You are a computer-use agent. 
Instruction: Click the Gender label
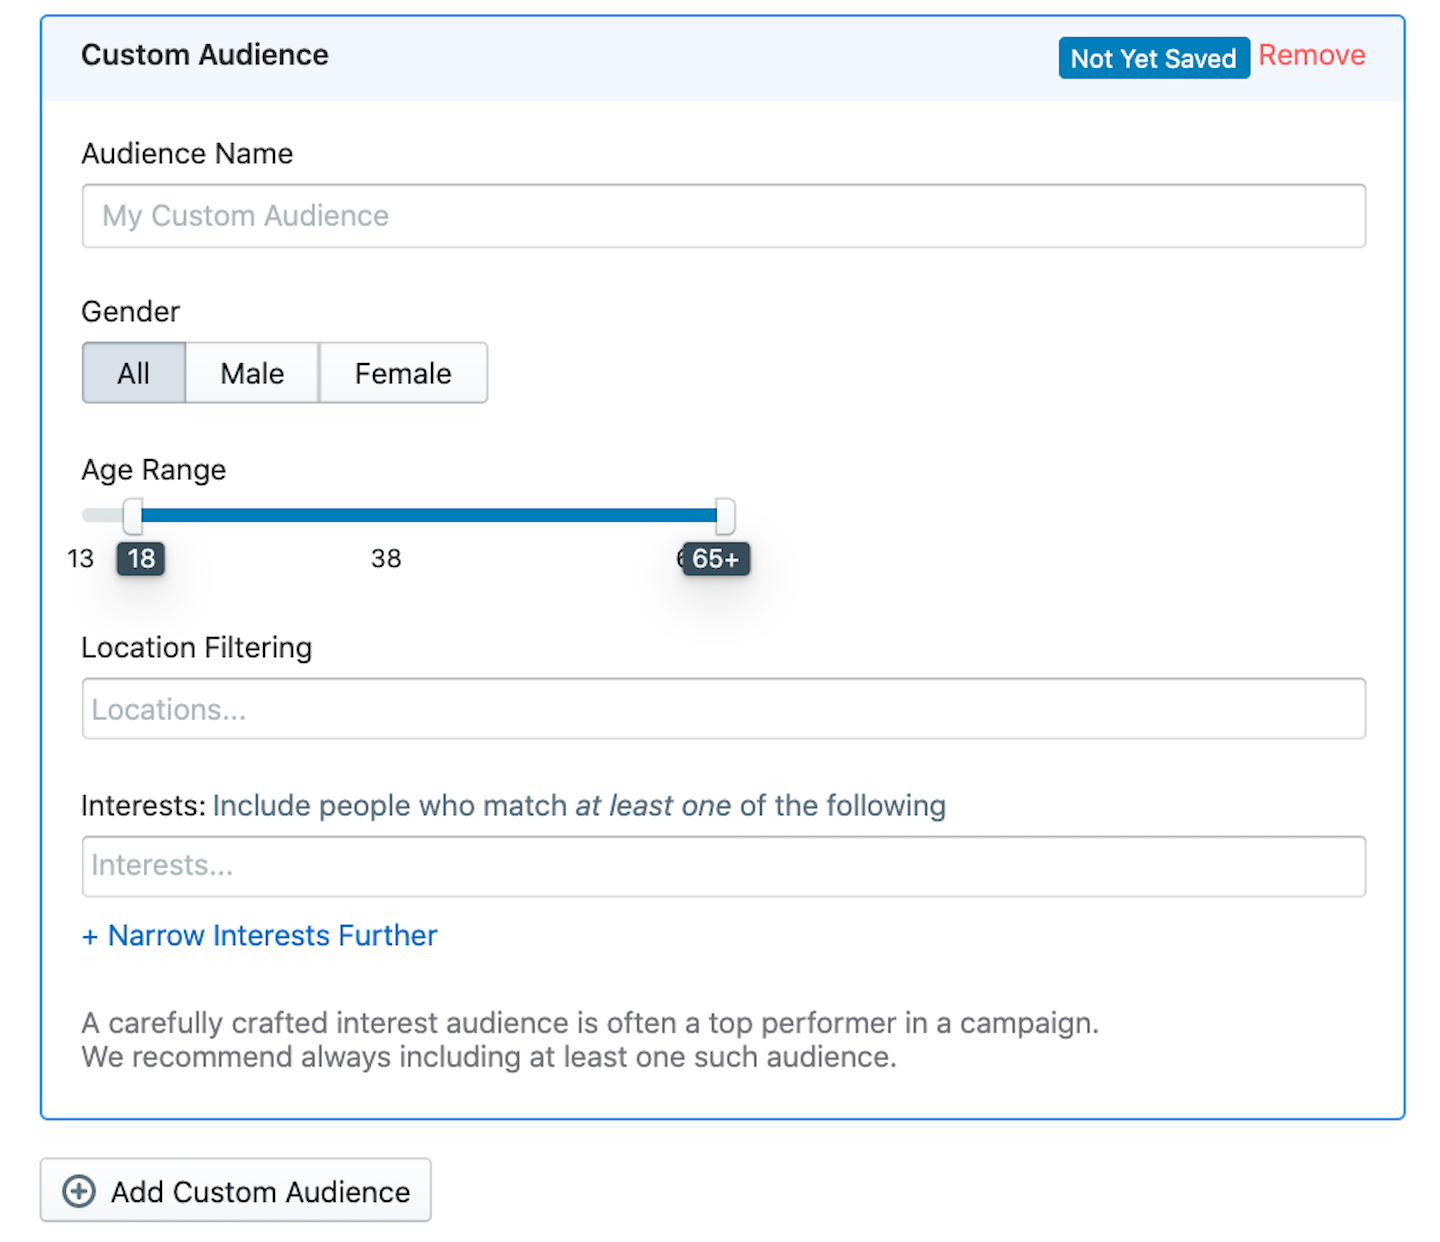[x=131, y=312]
